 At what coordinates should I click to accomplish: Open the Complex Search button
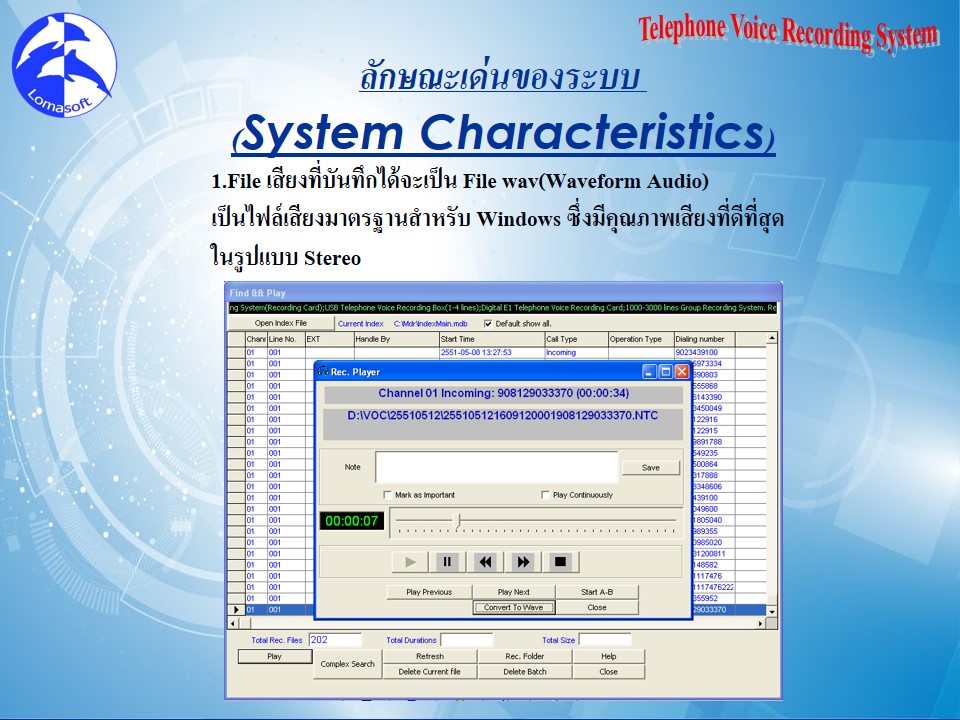(347, 664)
